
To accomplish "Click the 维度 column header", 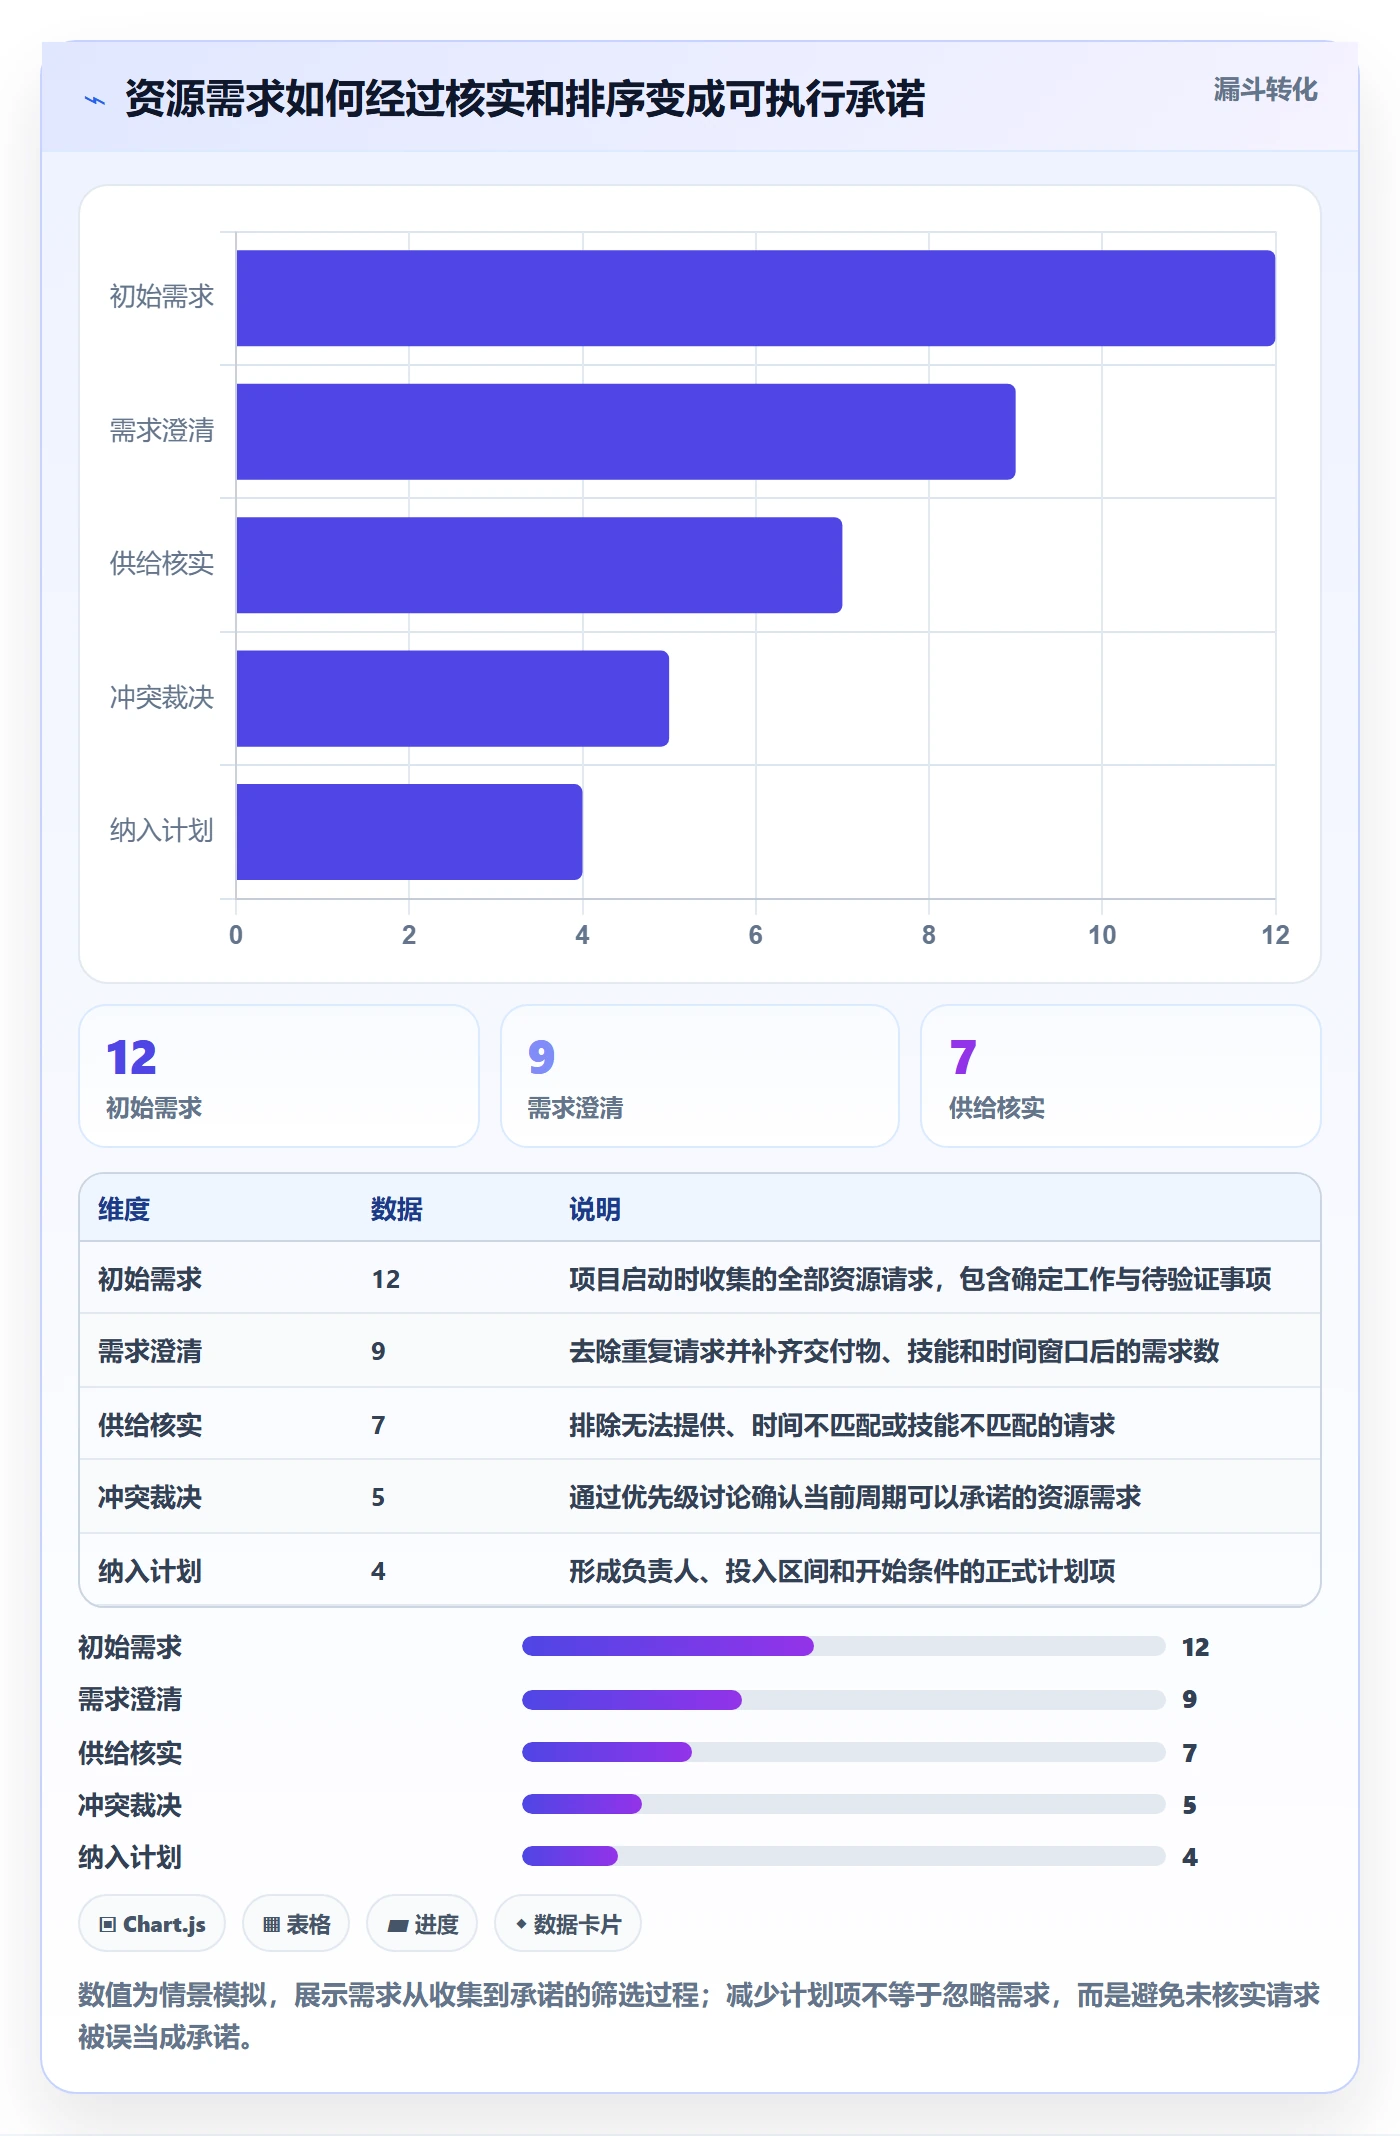I will tap(124, 1209).
